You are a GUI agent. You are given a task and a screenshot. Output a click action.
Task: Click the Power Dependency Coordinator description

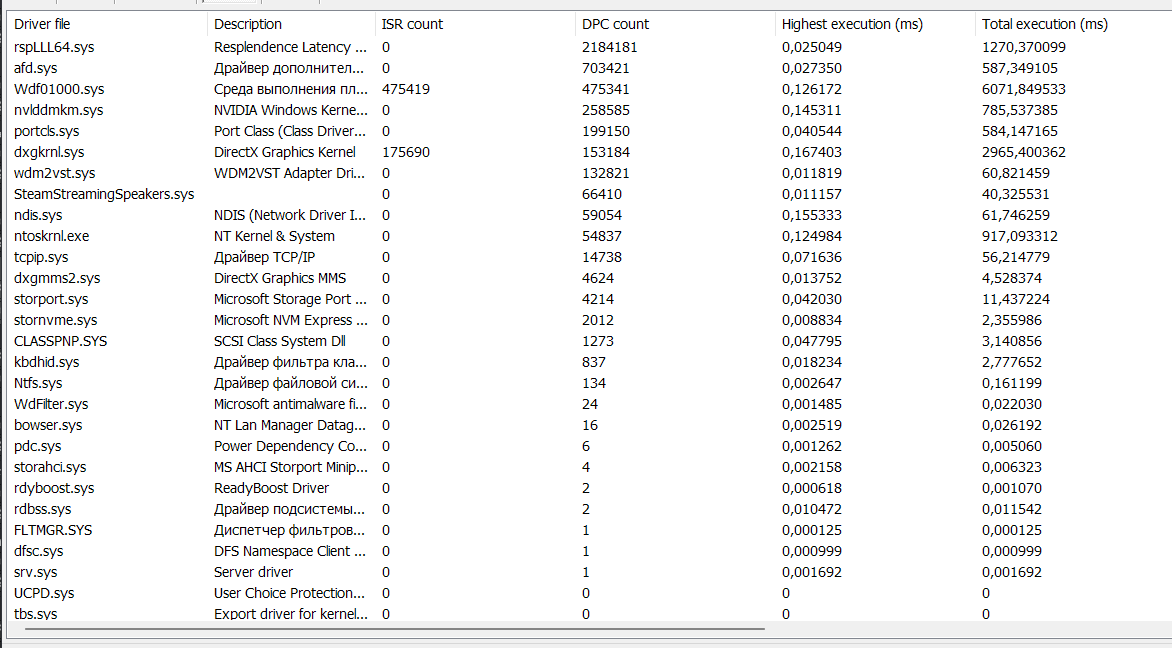click(x=290, y=445)
